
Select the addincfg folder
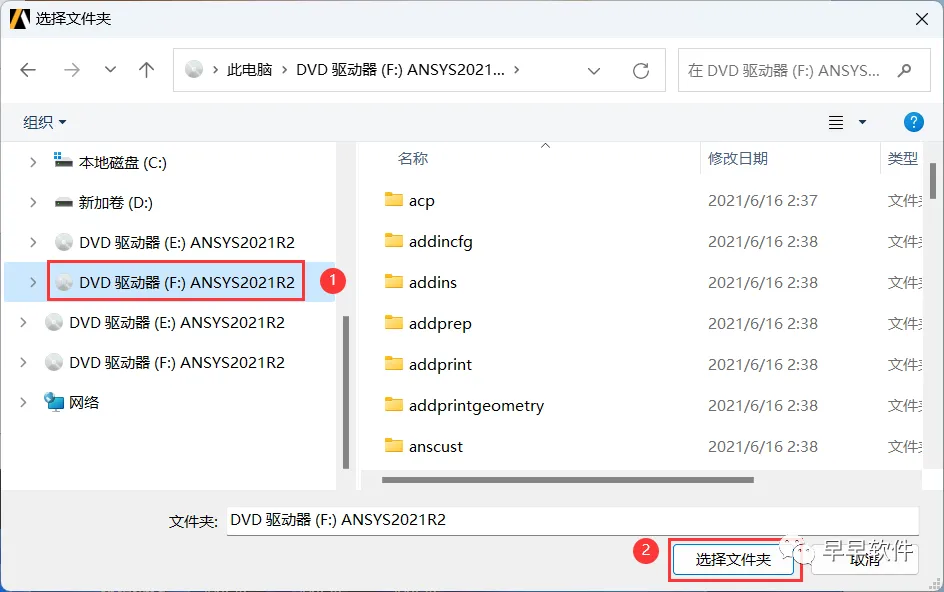pyautogui.click(x=440, y=241)
